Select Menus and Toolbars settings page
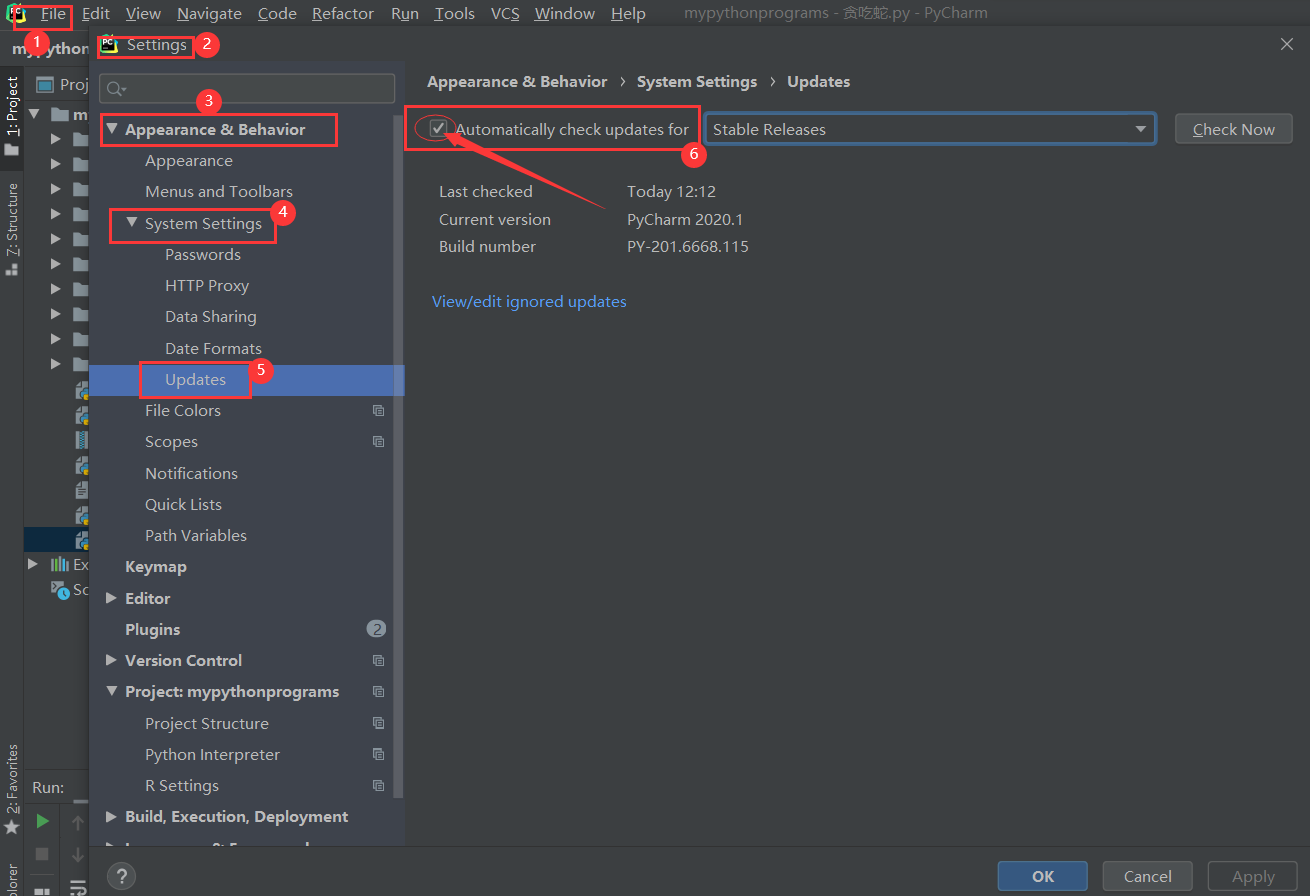 [x=219, y=192]
